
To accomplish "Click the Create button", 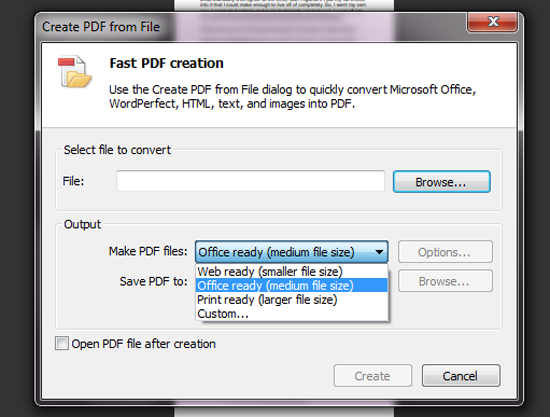I will pyautogui.click(x=373, y=376).
